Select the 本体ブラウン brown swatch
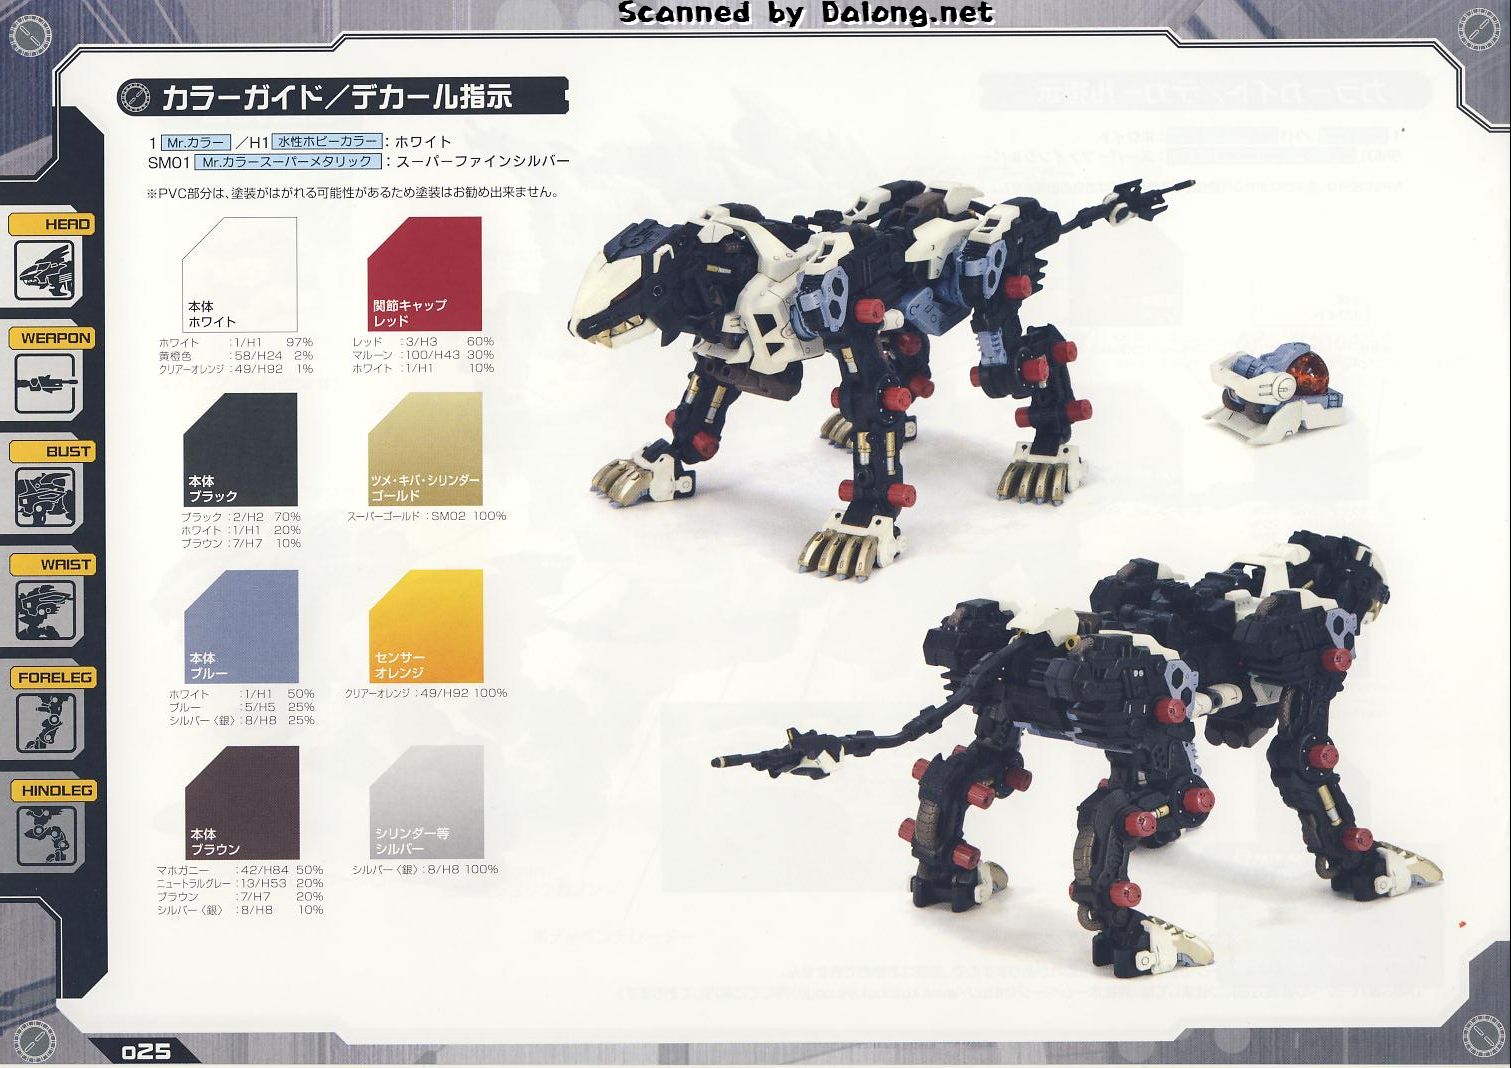1511x1068 pixels. (x=242, y=803)
